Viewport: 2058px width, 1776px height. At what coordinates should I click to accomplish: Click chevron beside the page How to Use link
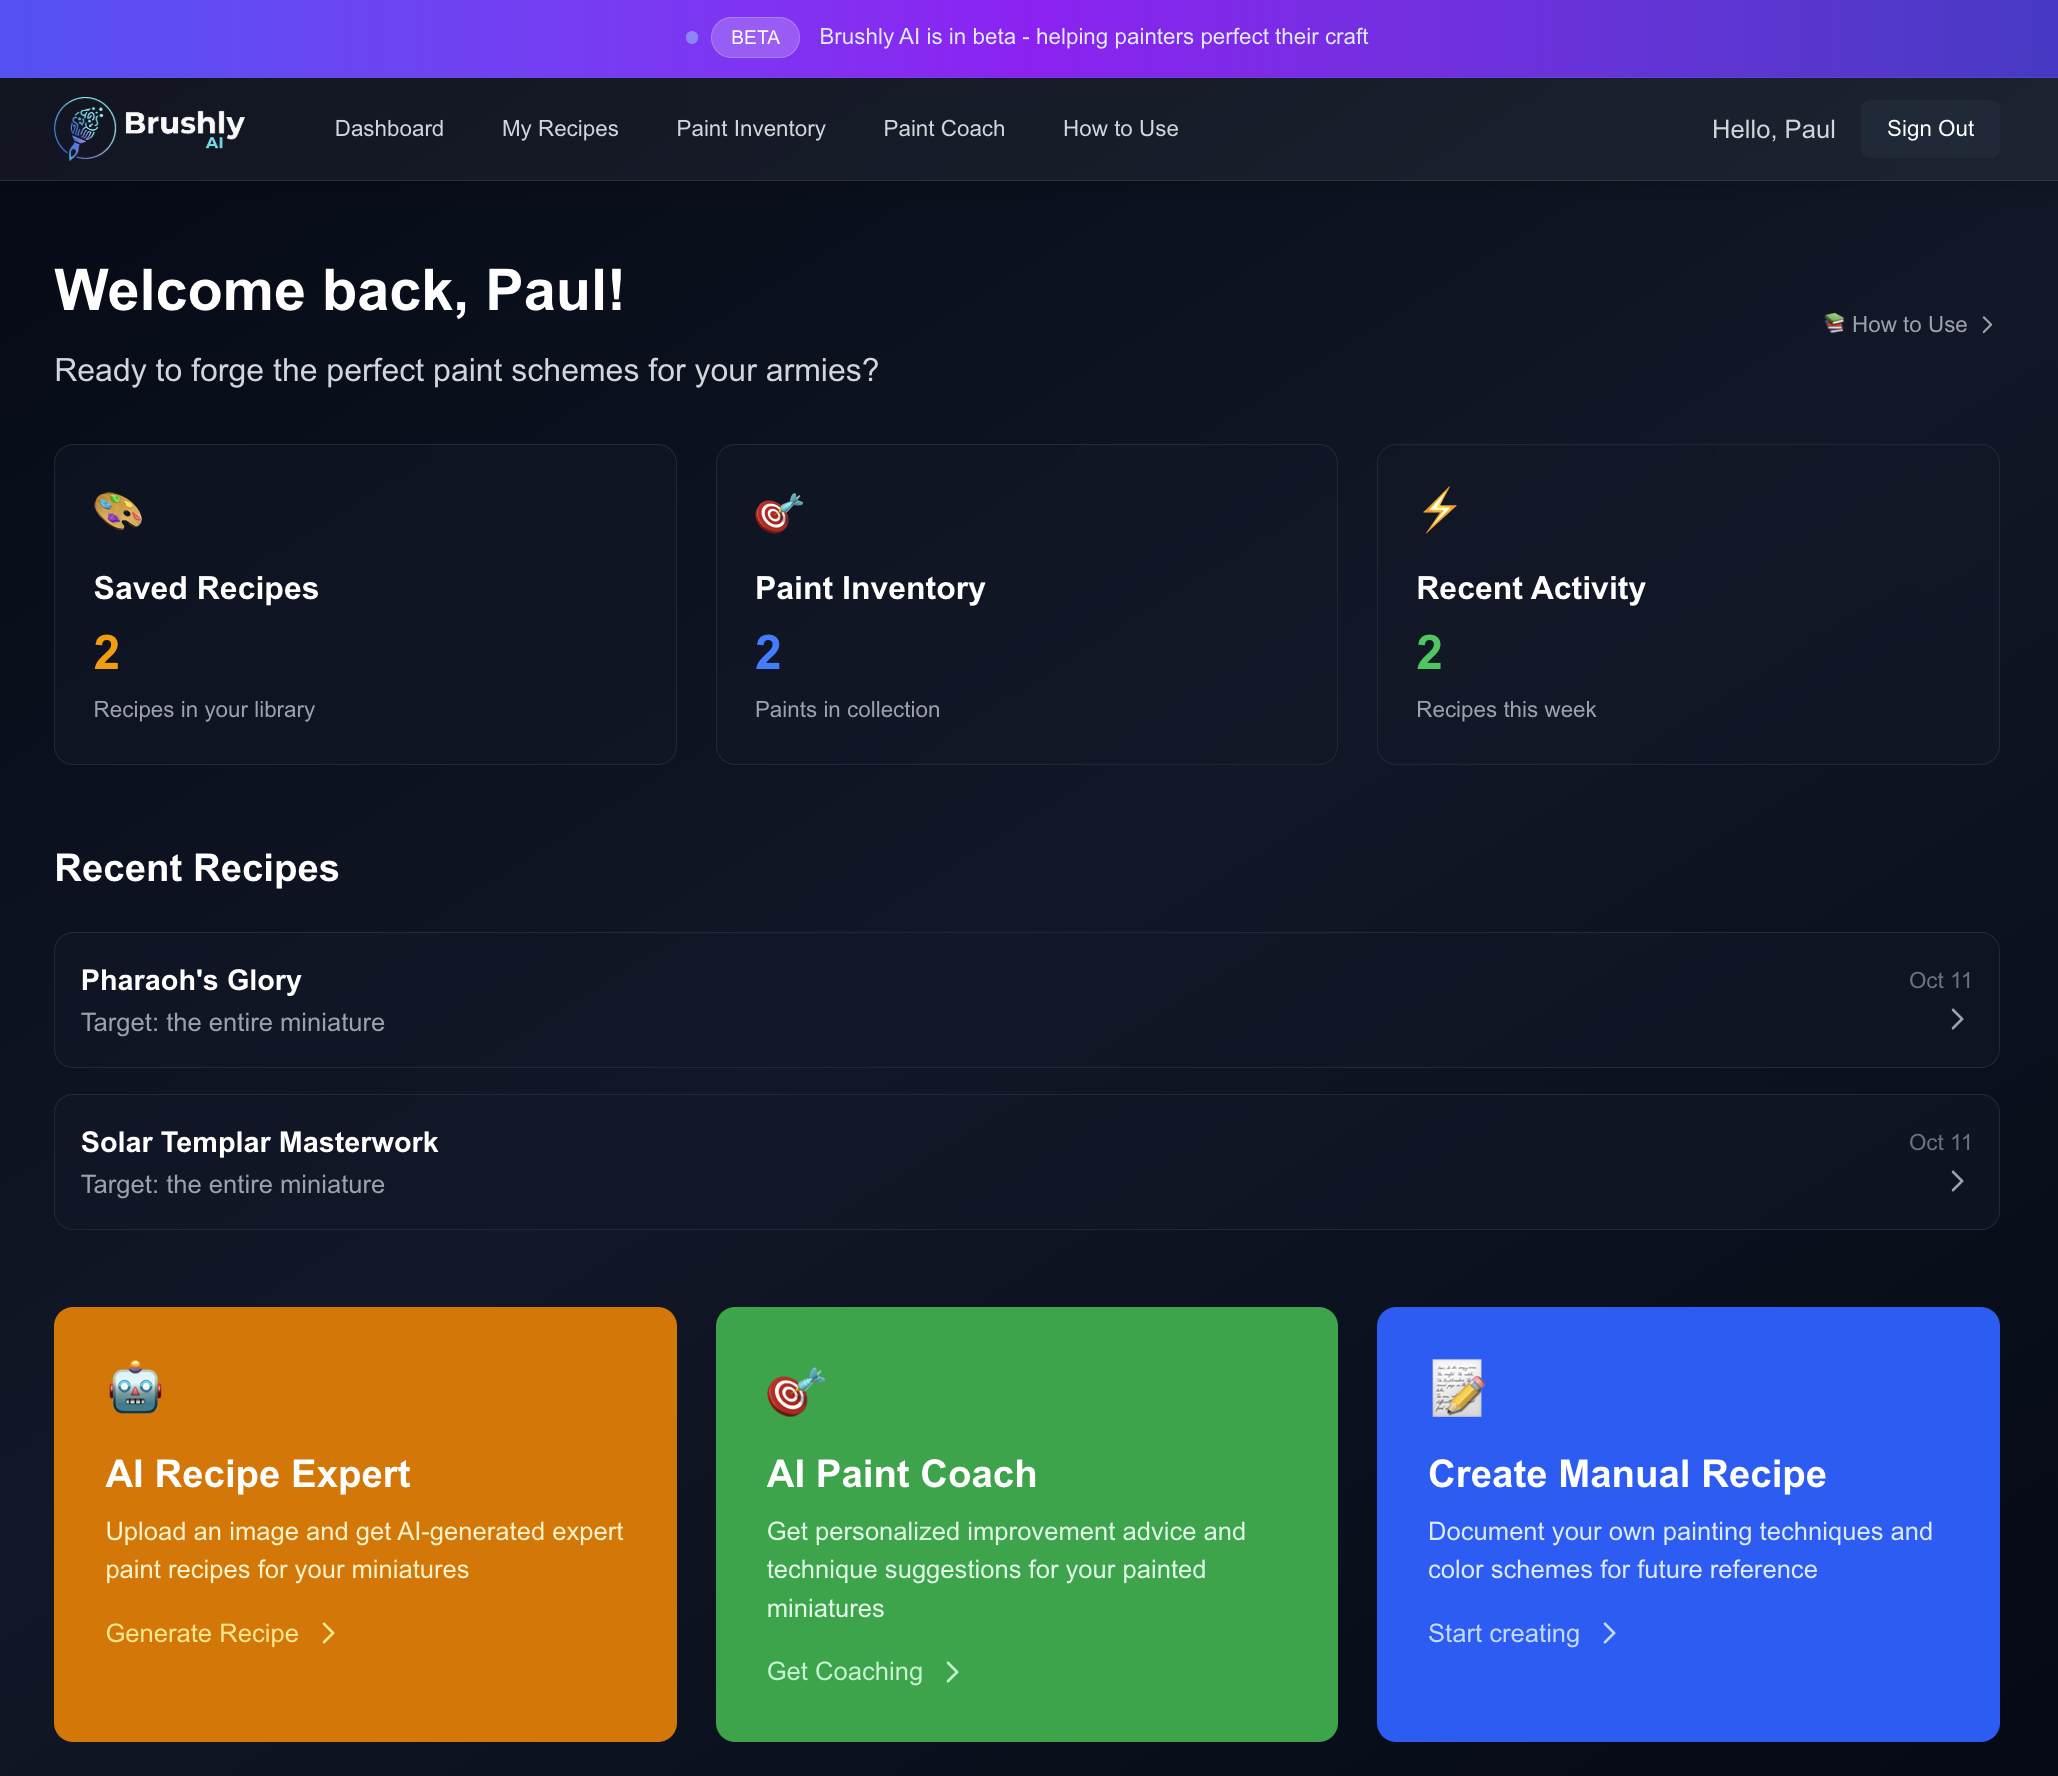(x=1988, y=324)
